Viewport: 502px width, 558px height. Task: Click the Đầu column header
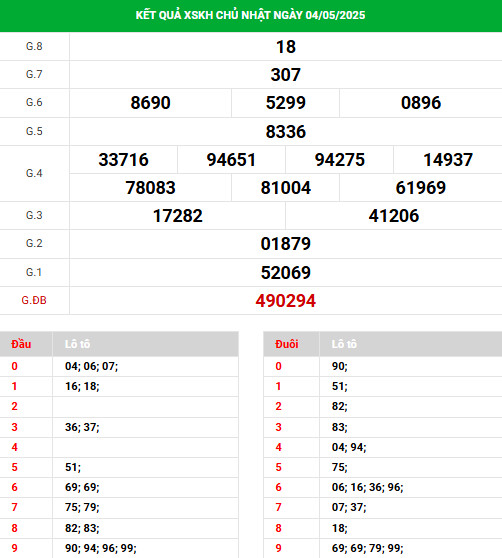pos(21,344)
